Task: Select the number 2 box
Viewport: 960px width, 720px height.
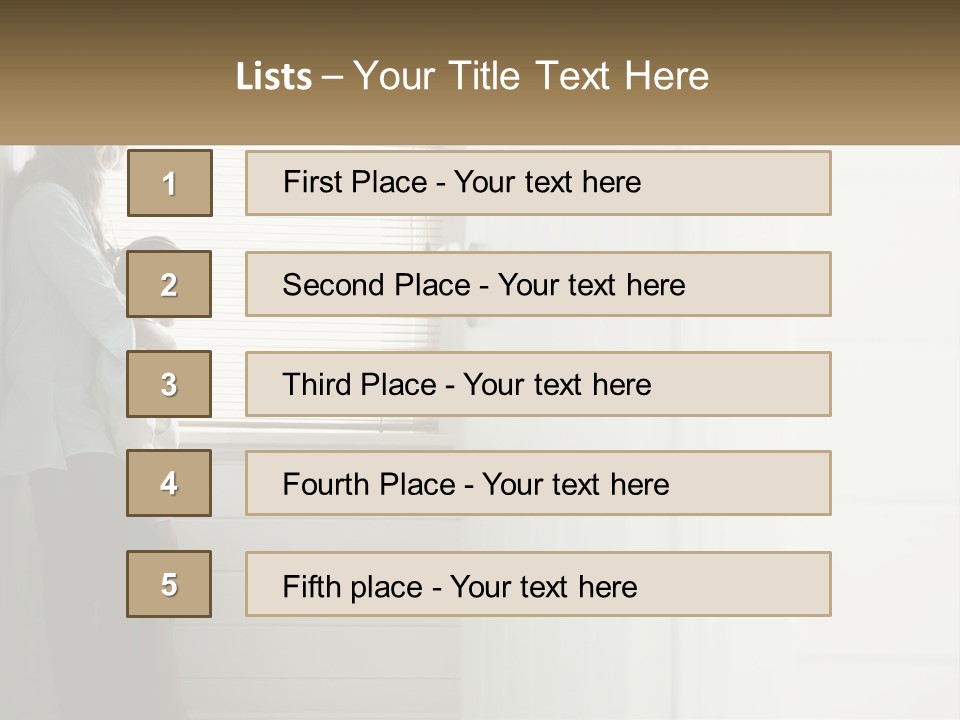Action: tap(169, 284)
